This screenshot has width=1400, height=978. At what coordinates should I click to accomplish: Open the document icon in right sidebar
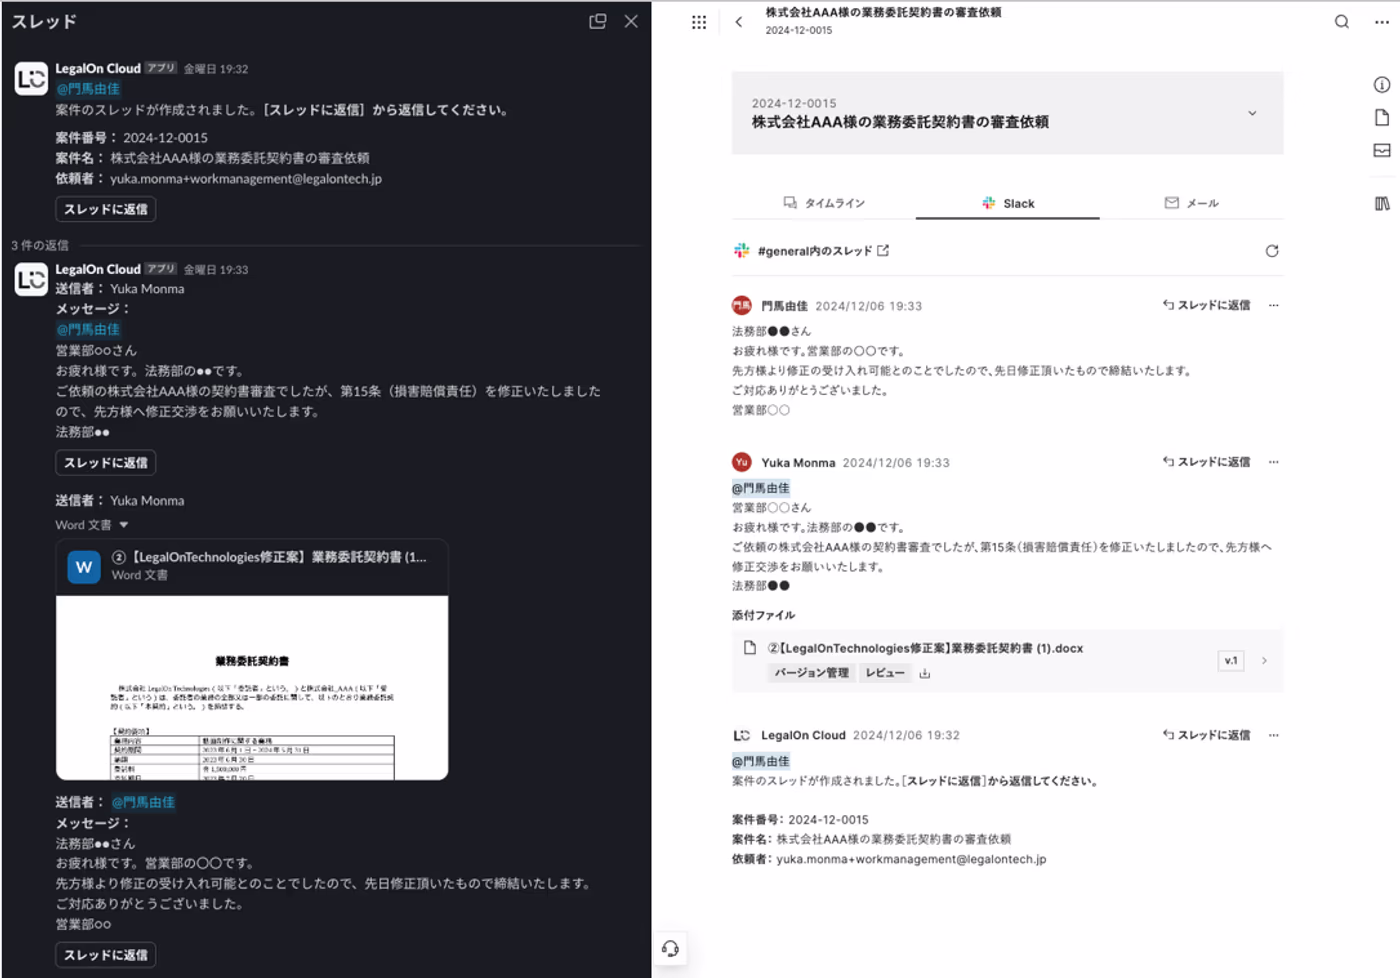pos(1381,118)
